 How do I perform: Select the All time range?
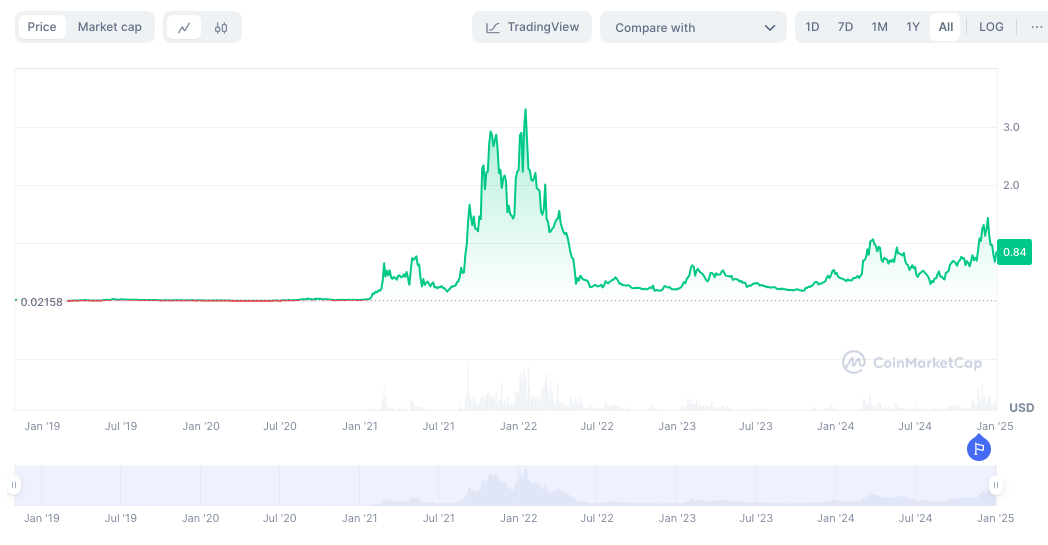click(945, 27)
